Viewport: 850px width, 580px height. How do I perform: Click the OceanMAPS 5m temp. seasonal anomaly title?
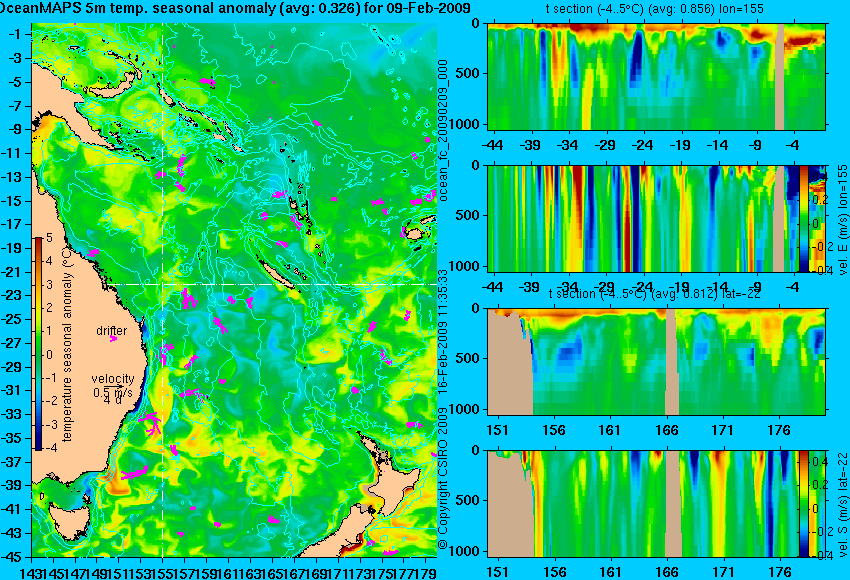[235, 8]
